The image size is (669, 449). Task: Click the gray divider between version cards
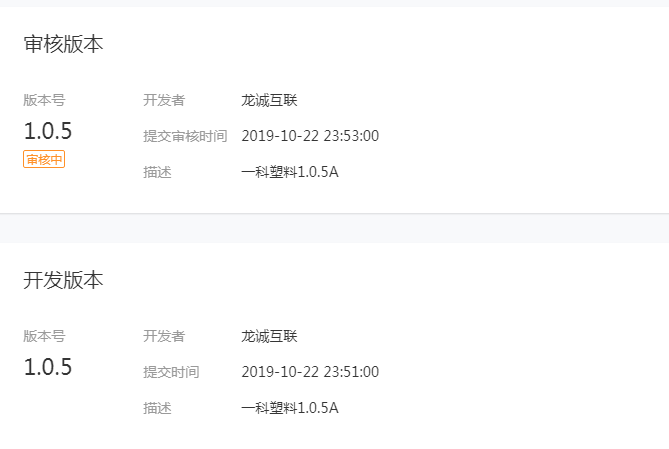334,228
